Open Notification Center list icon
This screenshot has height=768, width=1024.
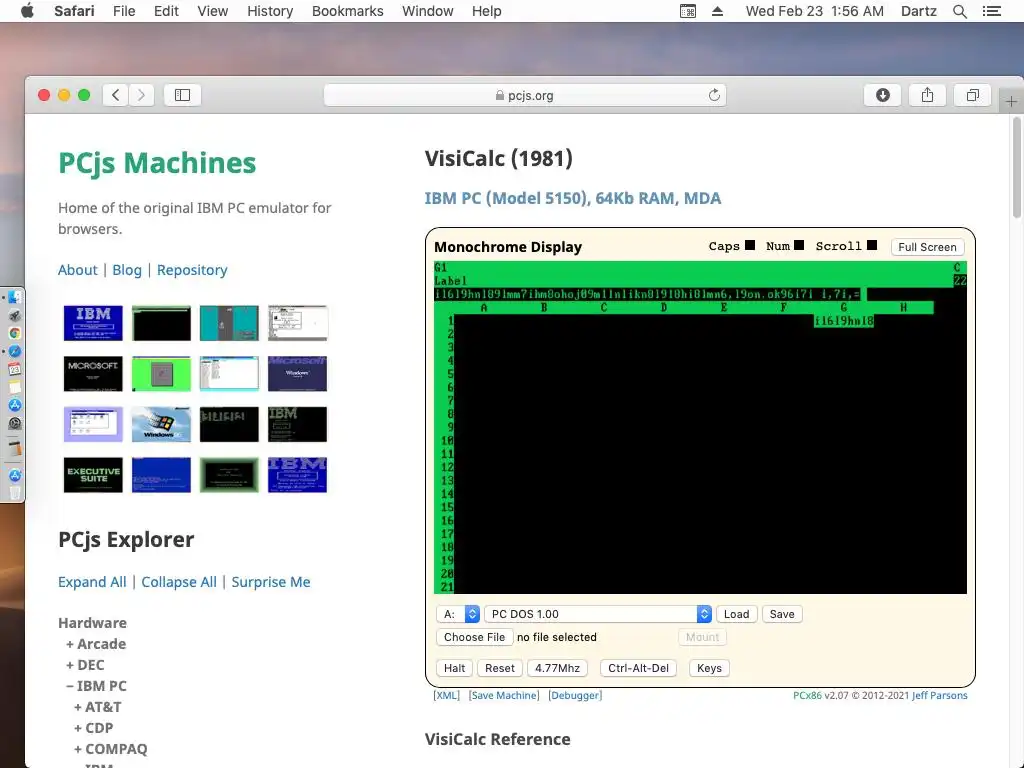(991, 11)
